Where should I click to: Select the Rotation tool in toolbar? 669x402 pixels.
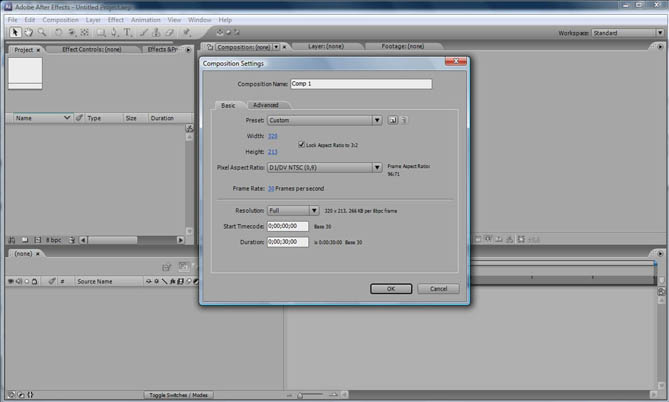[59, 32]
